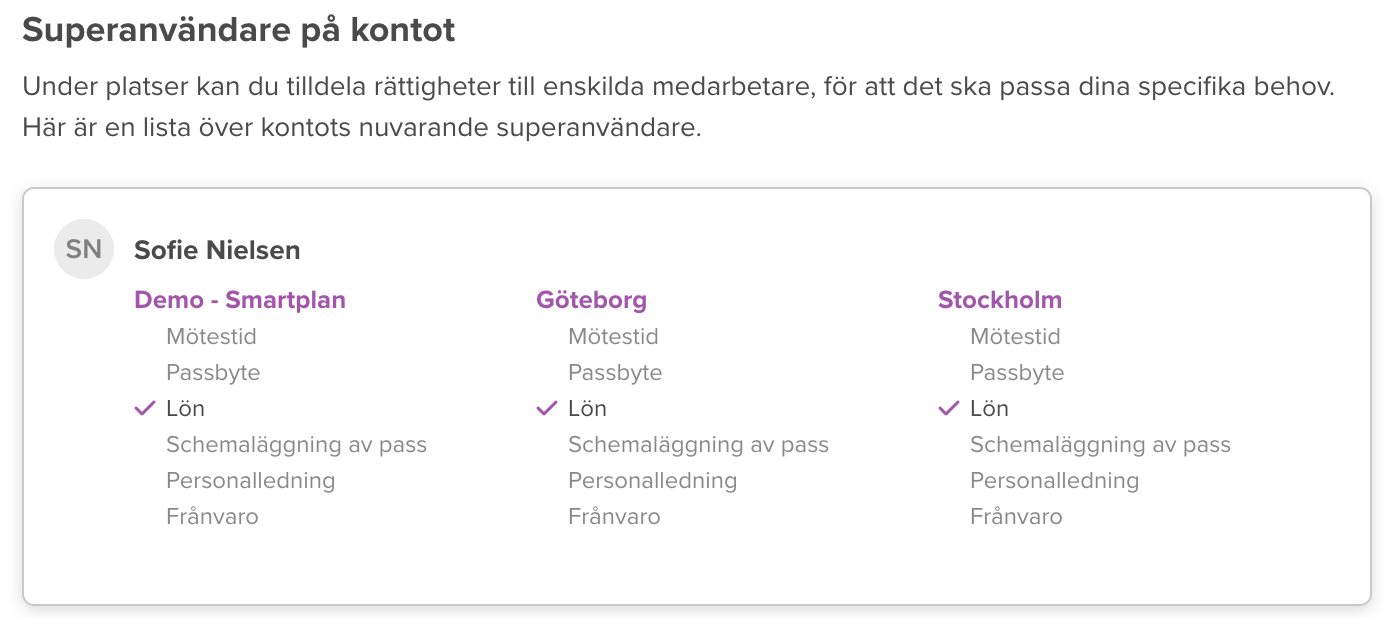
Task: Click the SN avatar icon
Action: pyautogui.click(x=84, y=249)
